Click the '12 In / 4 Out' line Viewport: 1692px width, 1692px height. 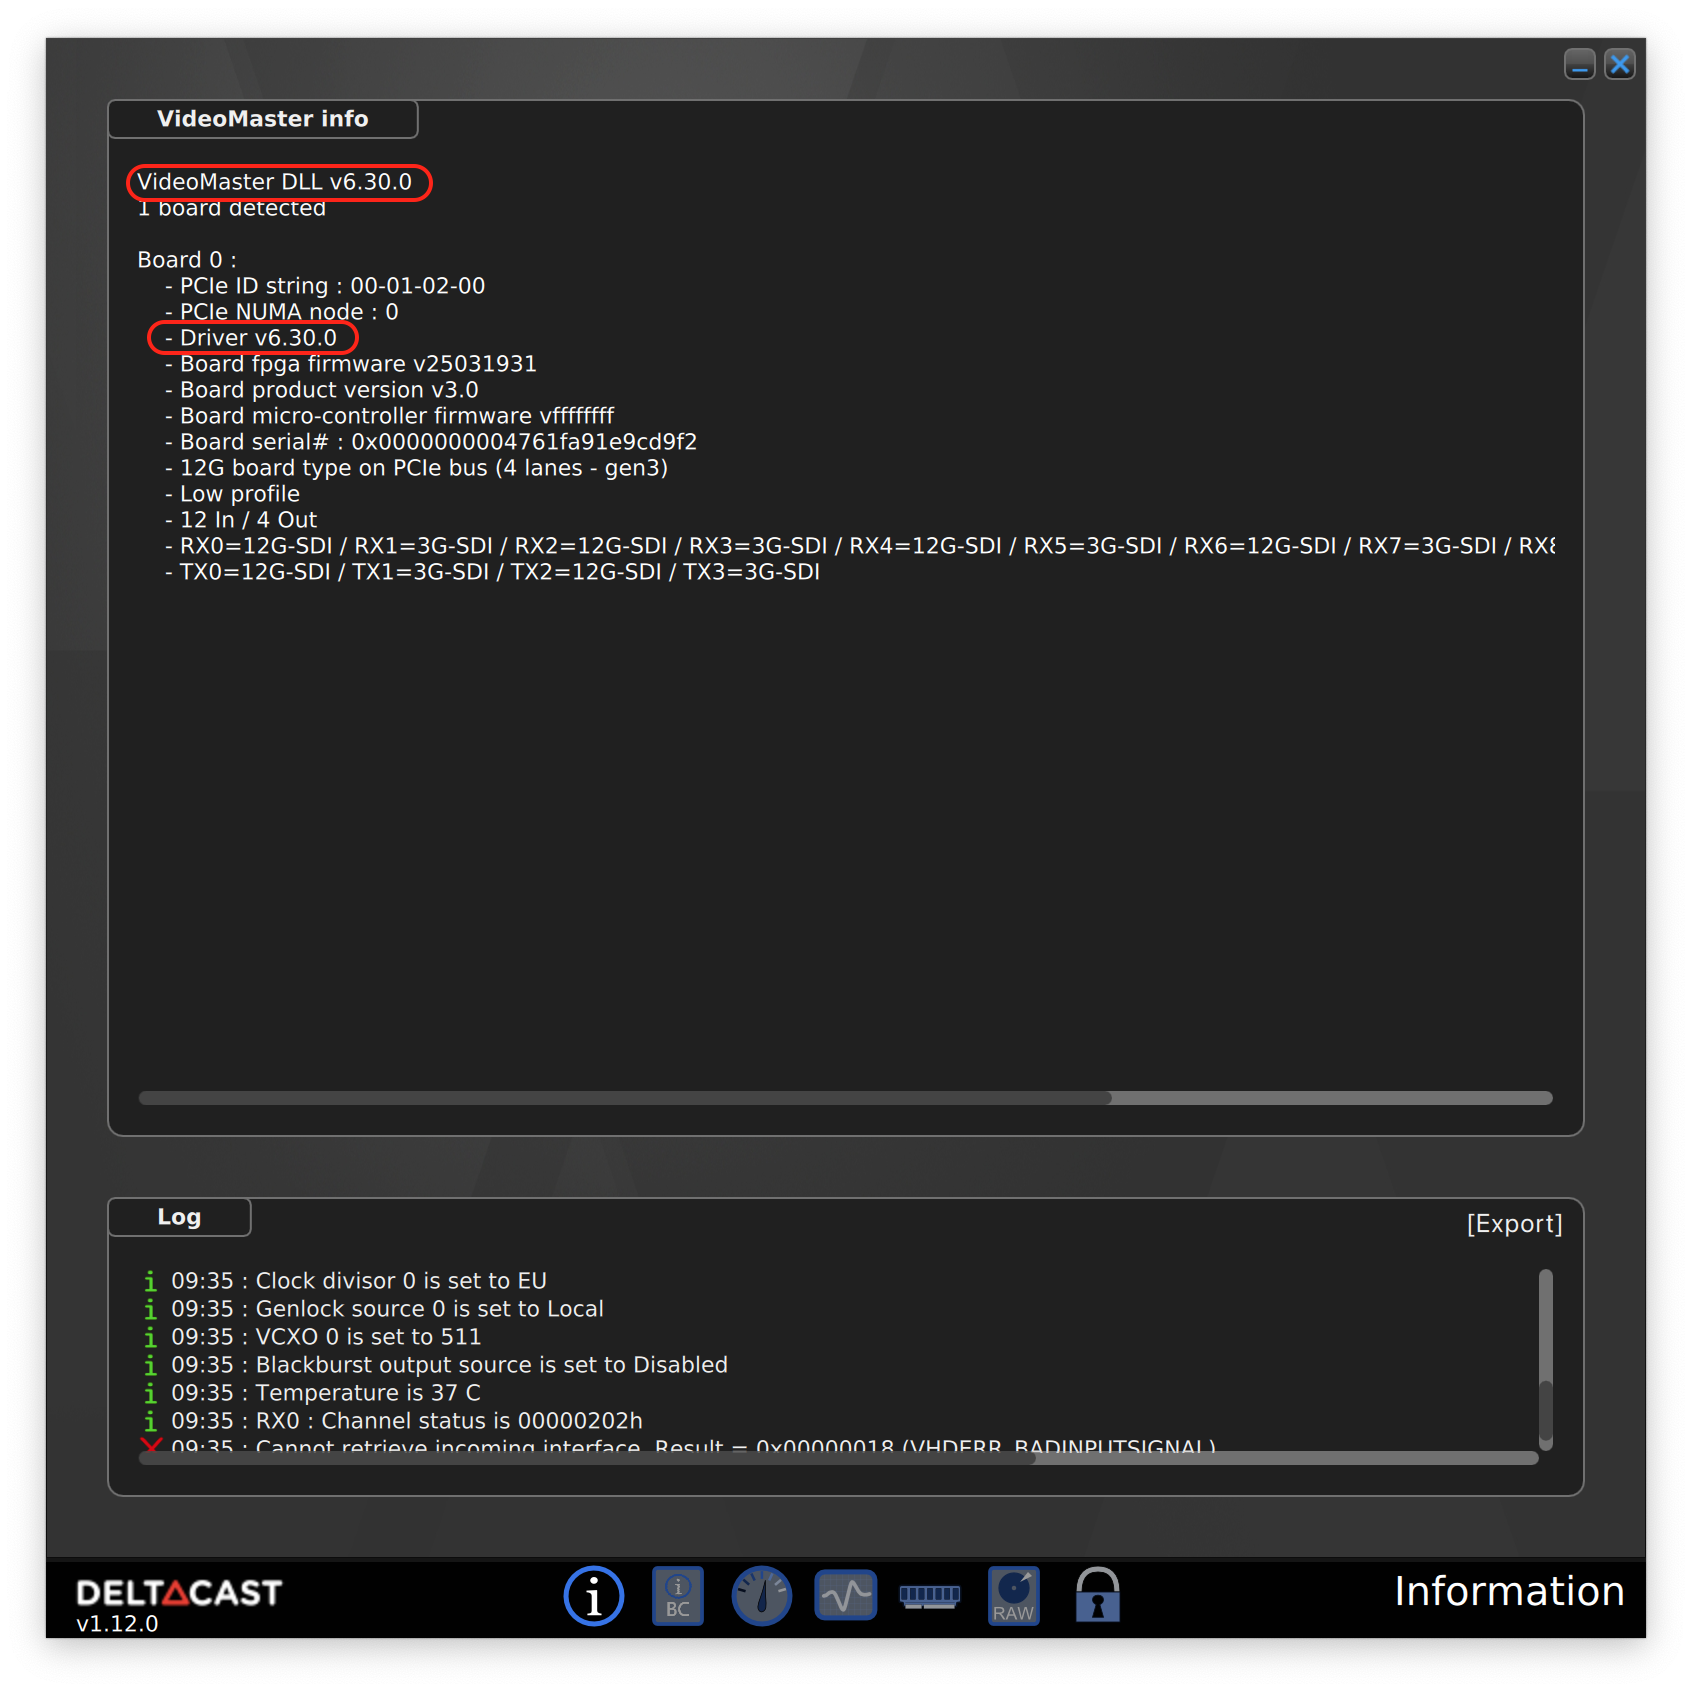(241, 520)
